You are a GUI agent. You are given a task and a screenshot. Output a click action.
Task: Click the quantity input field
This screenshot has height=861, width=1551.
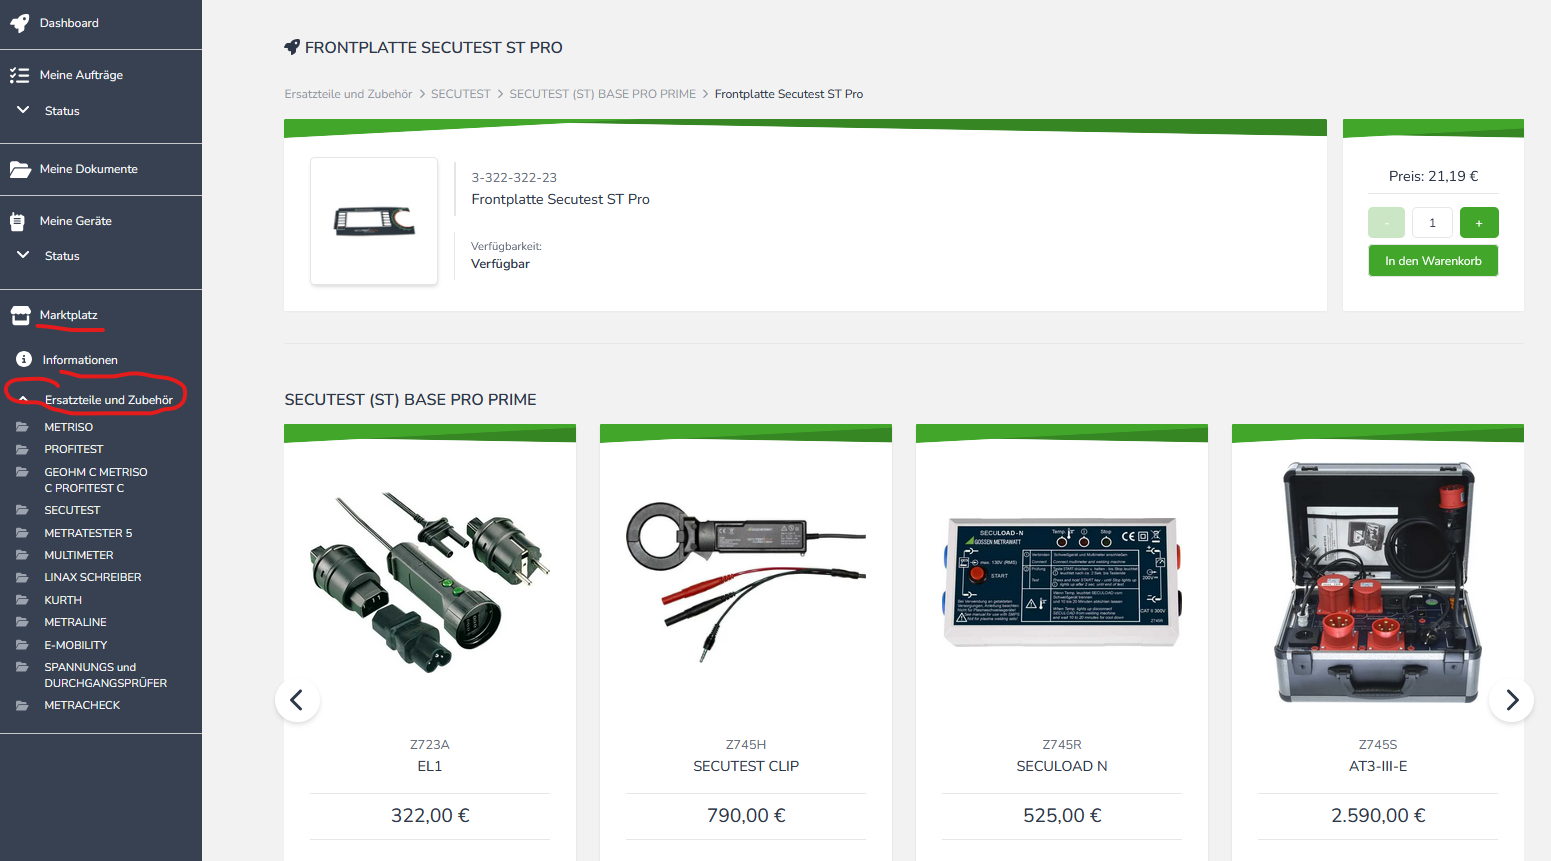point(1432,223)
